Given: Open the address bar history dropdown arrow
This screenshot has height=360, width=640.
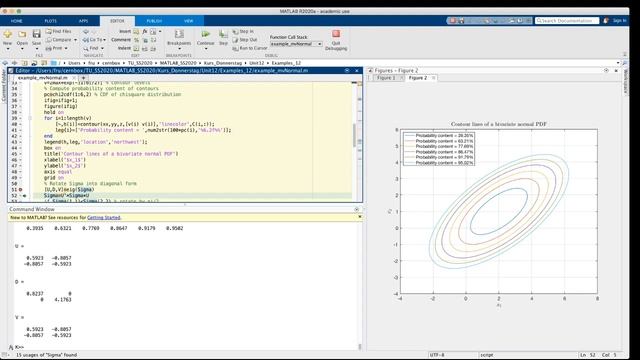Looking at the screenshot, I should (x=618, y=63).
